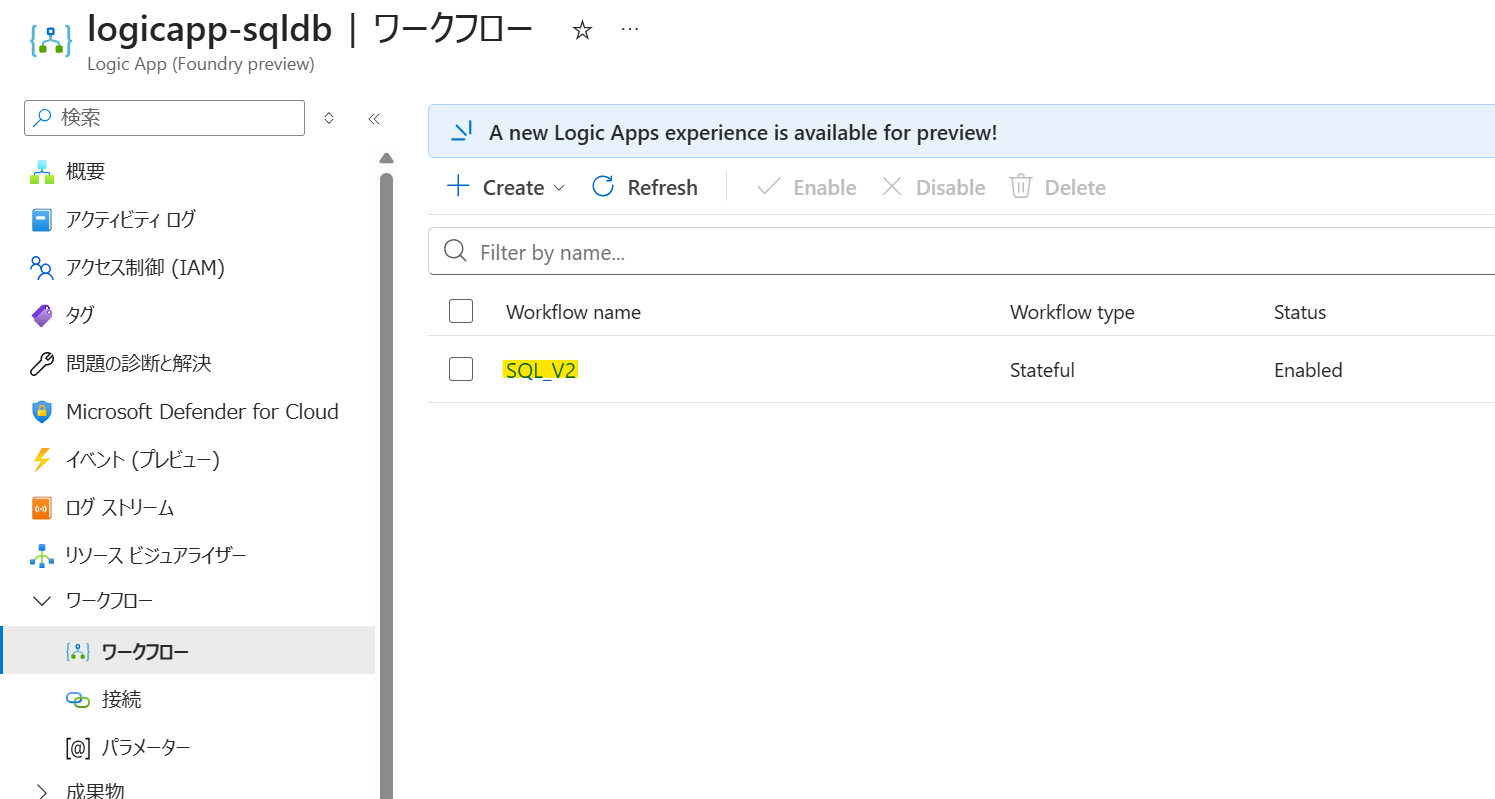Click the タグ tag icon
The height and width of the screenshot is (799, 1495).
pos(41,315)
